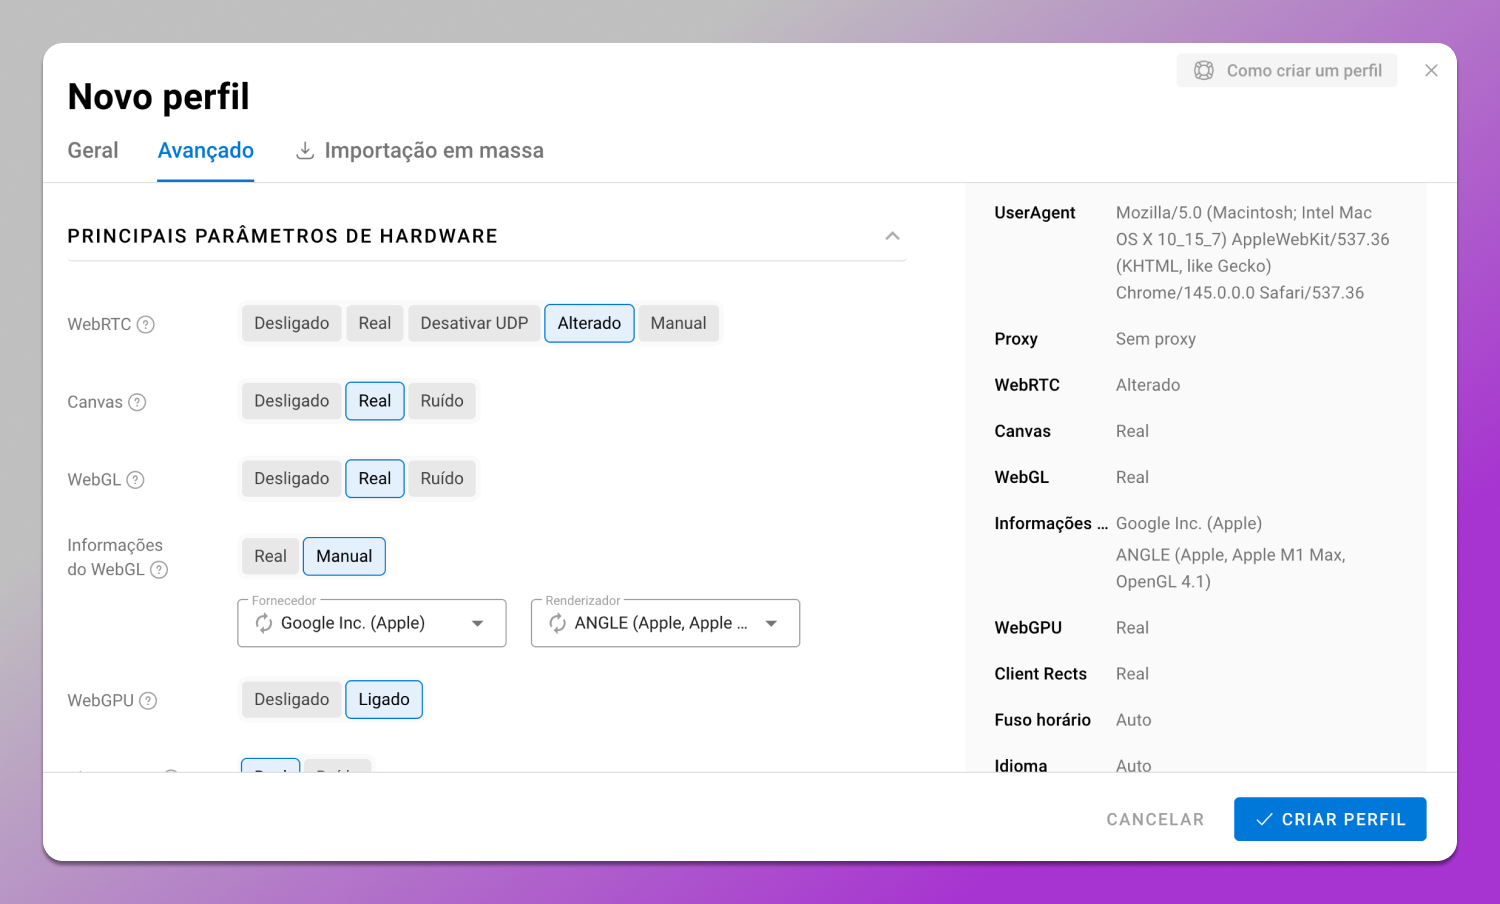Select Real for Informações do WebGL
The image size is (1500, 904).
(x=270, y=556)
